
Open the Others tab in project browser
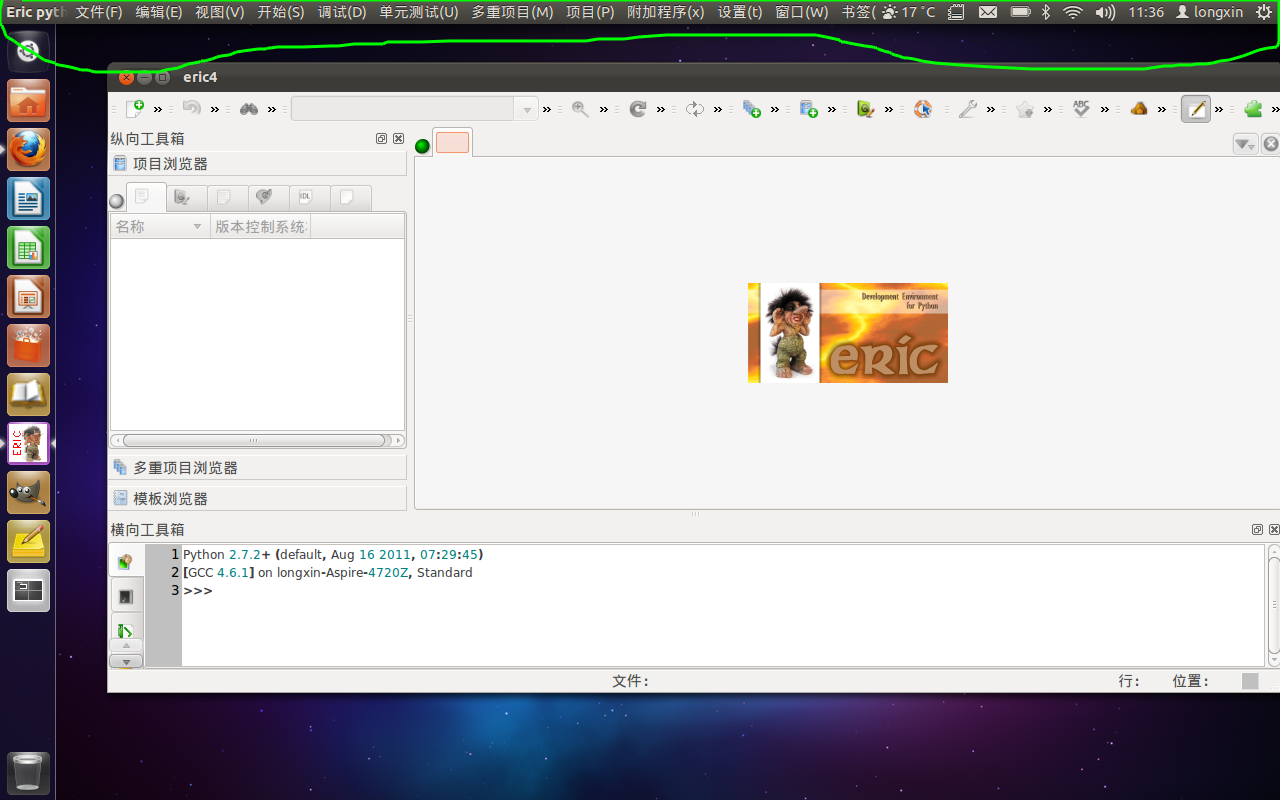point(350,198)
